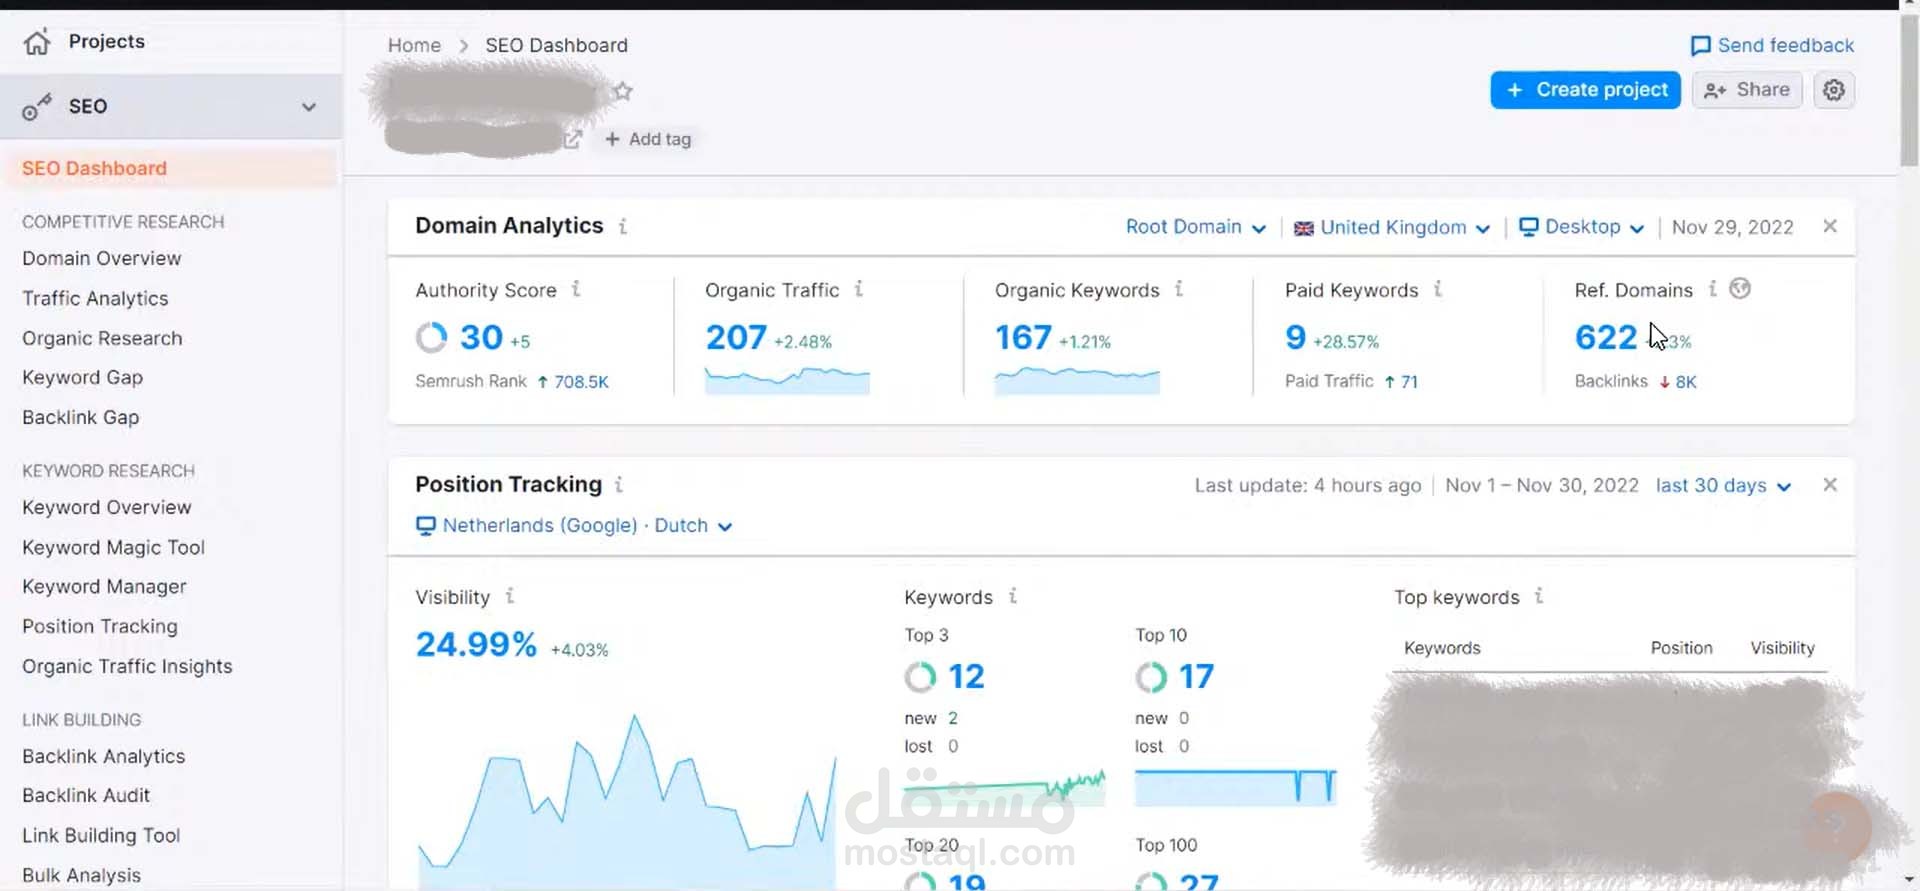Screen dimensions: 1920x891
Task: Click Backlinks value 8K
Action: [1686, 382]
